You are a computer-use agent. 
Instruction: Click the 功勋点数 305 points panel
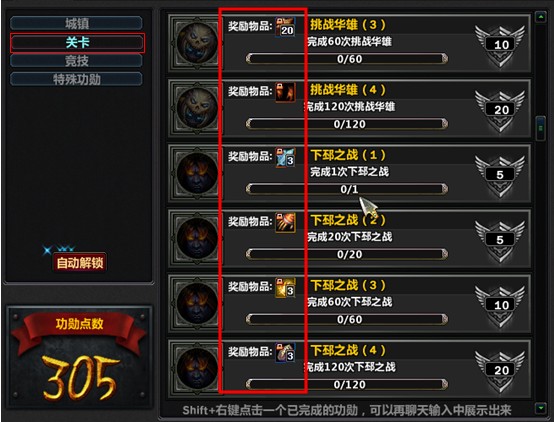pyautogui.click(x=79, y=358)
